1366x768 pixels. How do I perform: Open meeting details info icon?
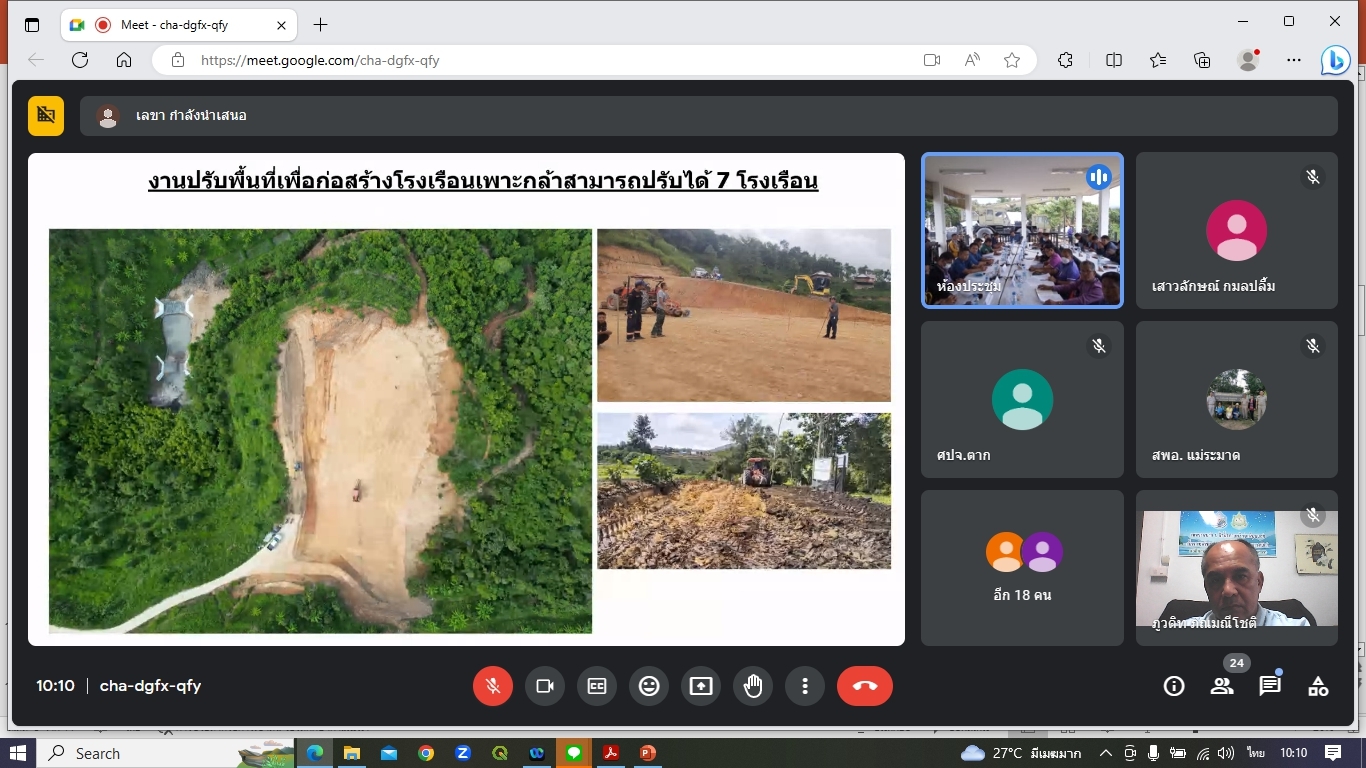[1174, 686]
